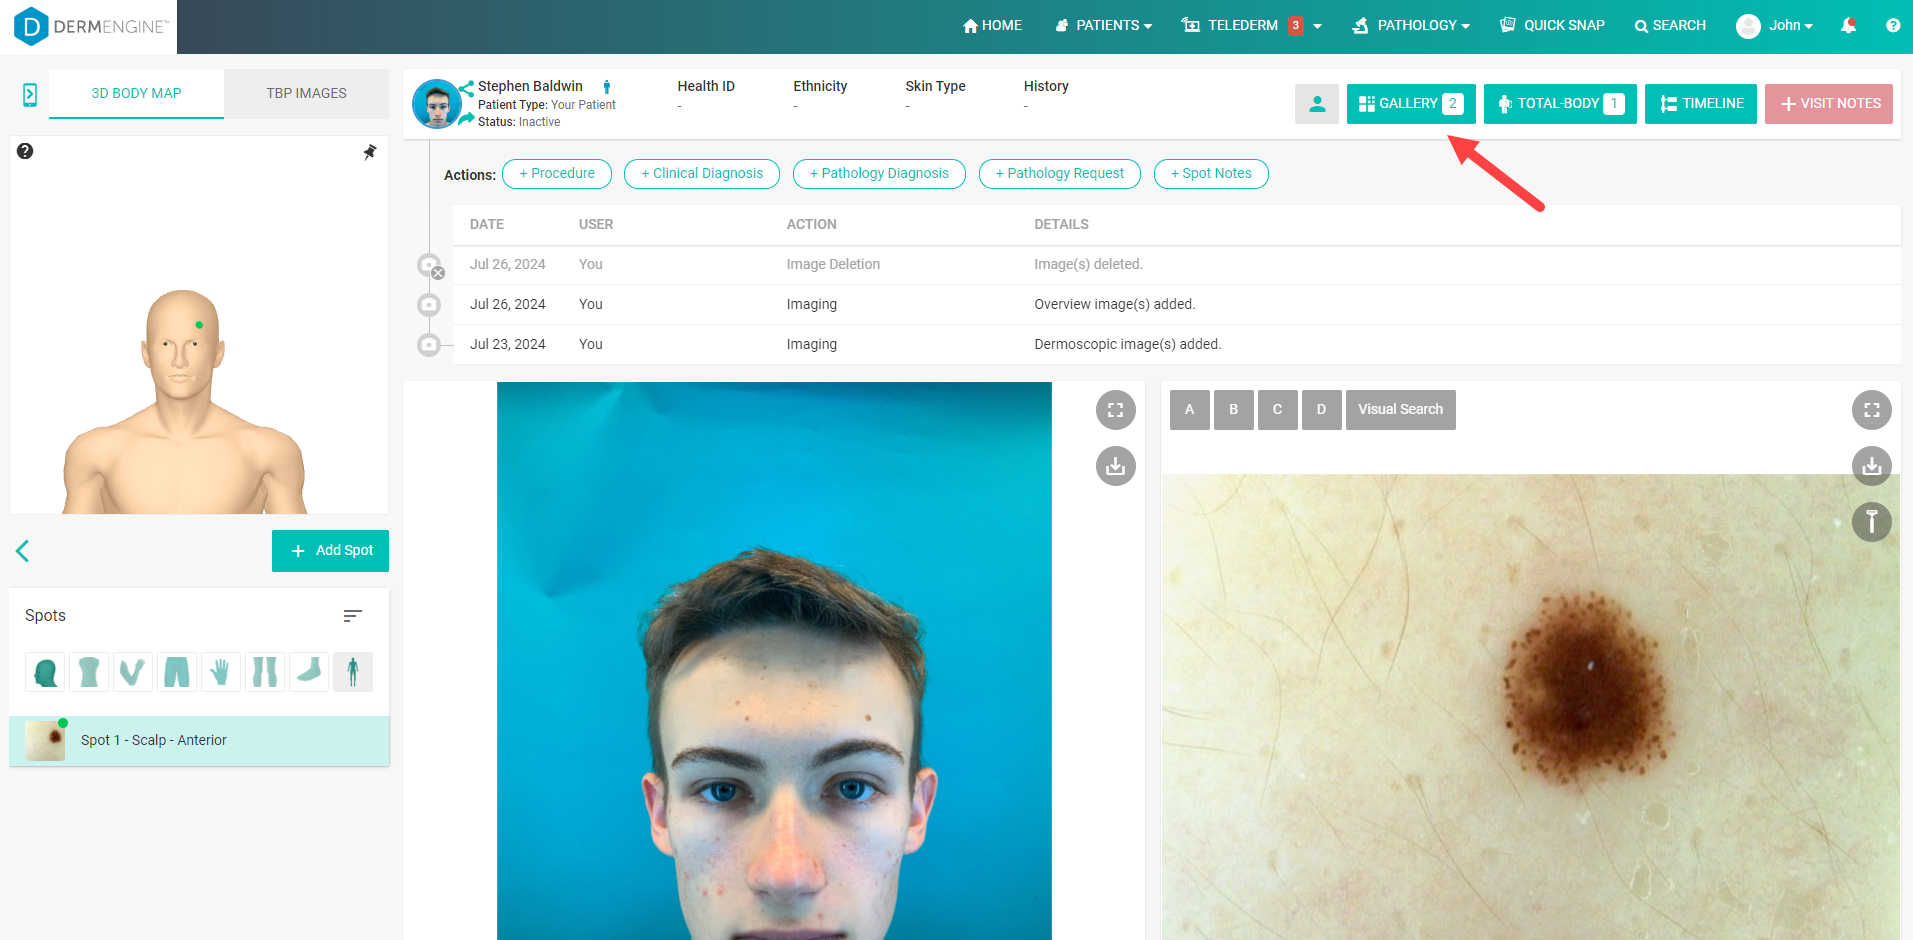This screenshot has height=940, width=1913.
Task: Add a Clinical Diagnosis
Action: point(702,174)
